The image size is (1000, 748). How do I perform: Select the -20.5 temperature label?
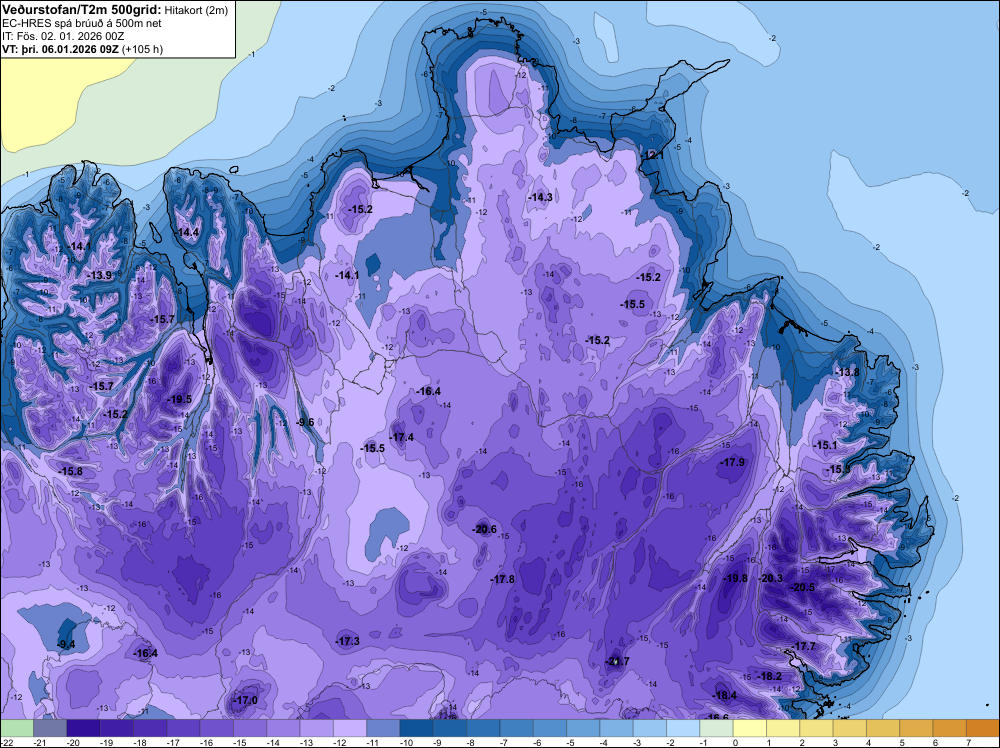tap(802, 587)
